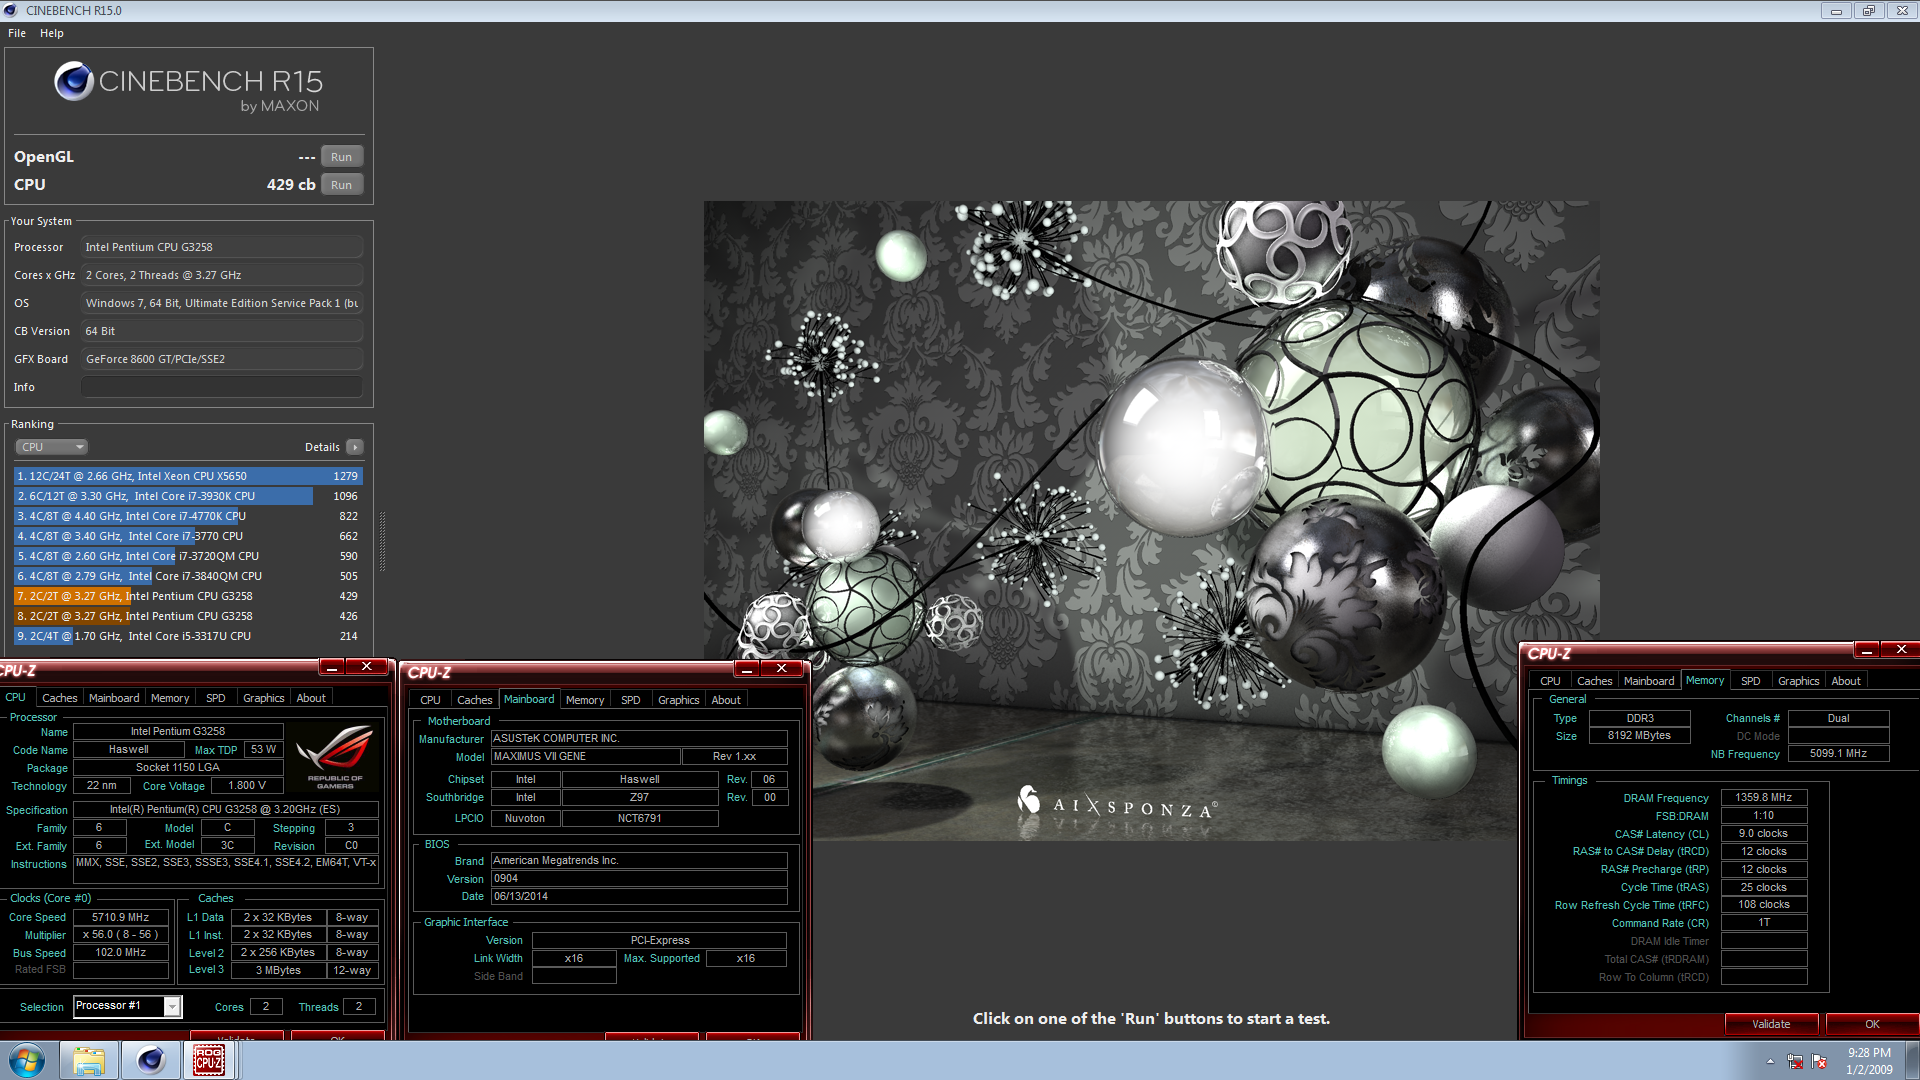1920x1080 pixels.
Task: Select ranking row Intel Core i7-3720QM CPU
Action: coord(188,556)
